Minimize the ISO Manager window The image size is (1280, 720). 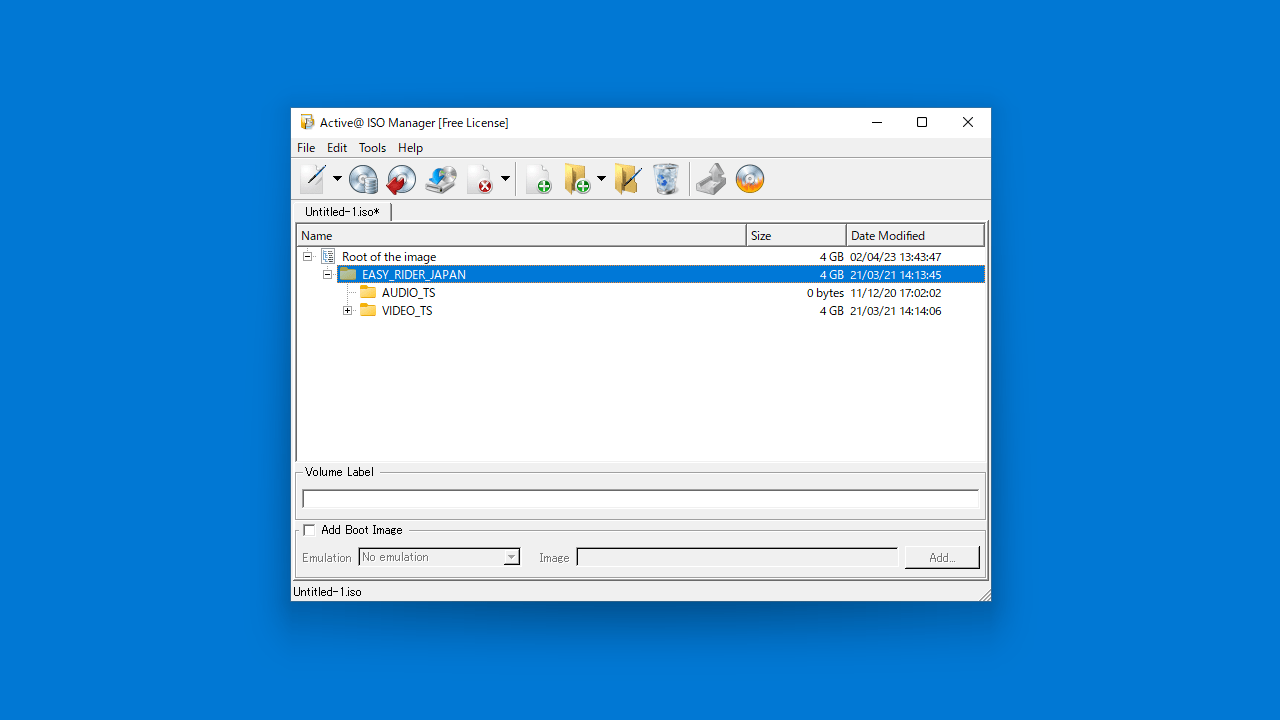pos(876,123)
